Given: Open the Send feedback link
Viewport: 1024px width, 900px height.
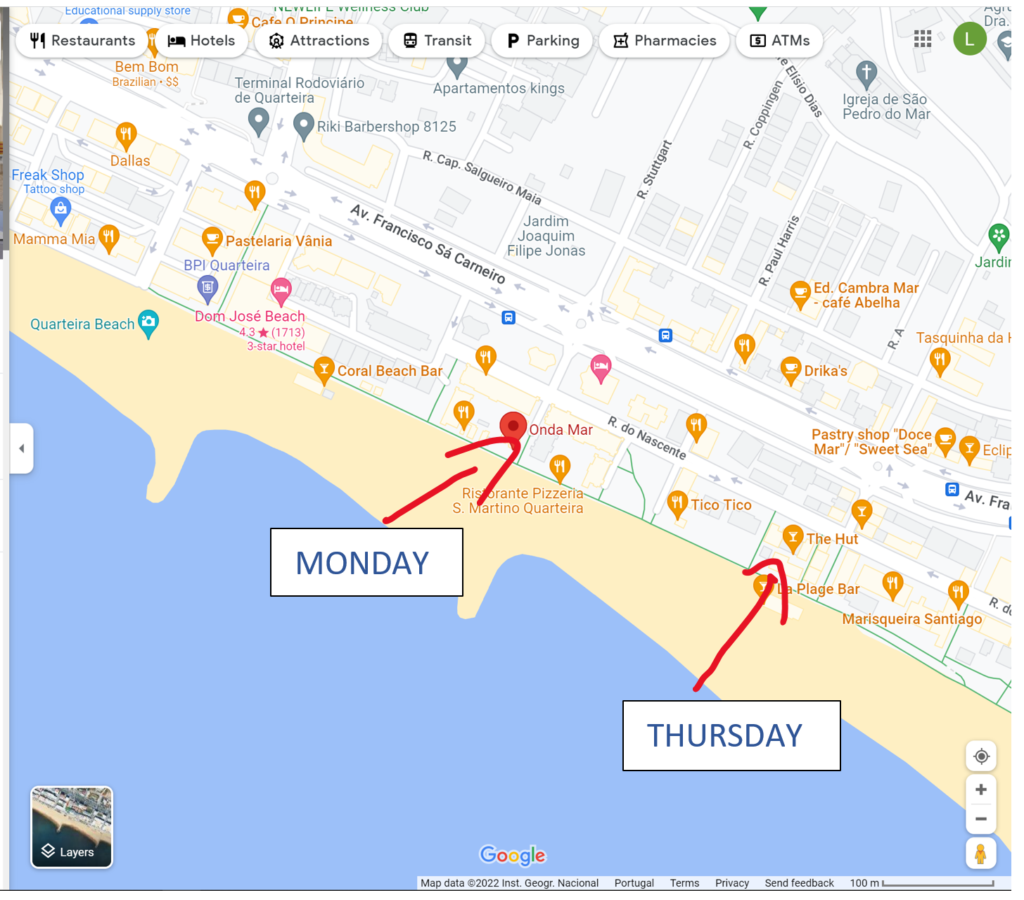Looking at the screenshot, I should point(799,883).
